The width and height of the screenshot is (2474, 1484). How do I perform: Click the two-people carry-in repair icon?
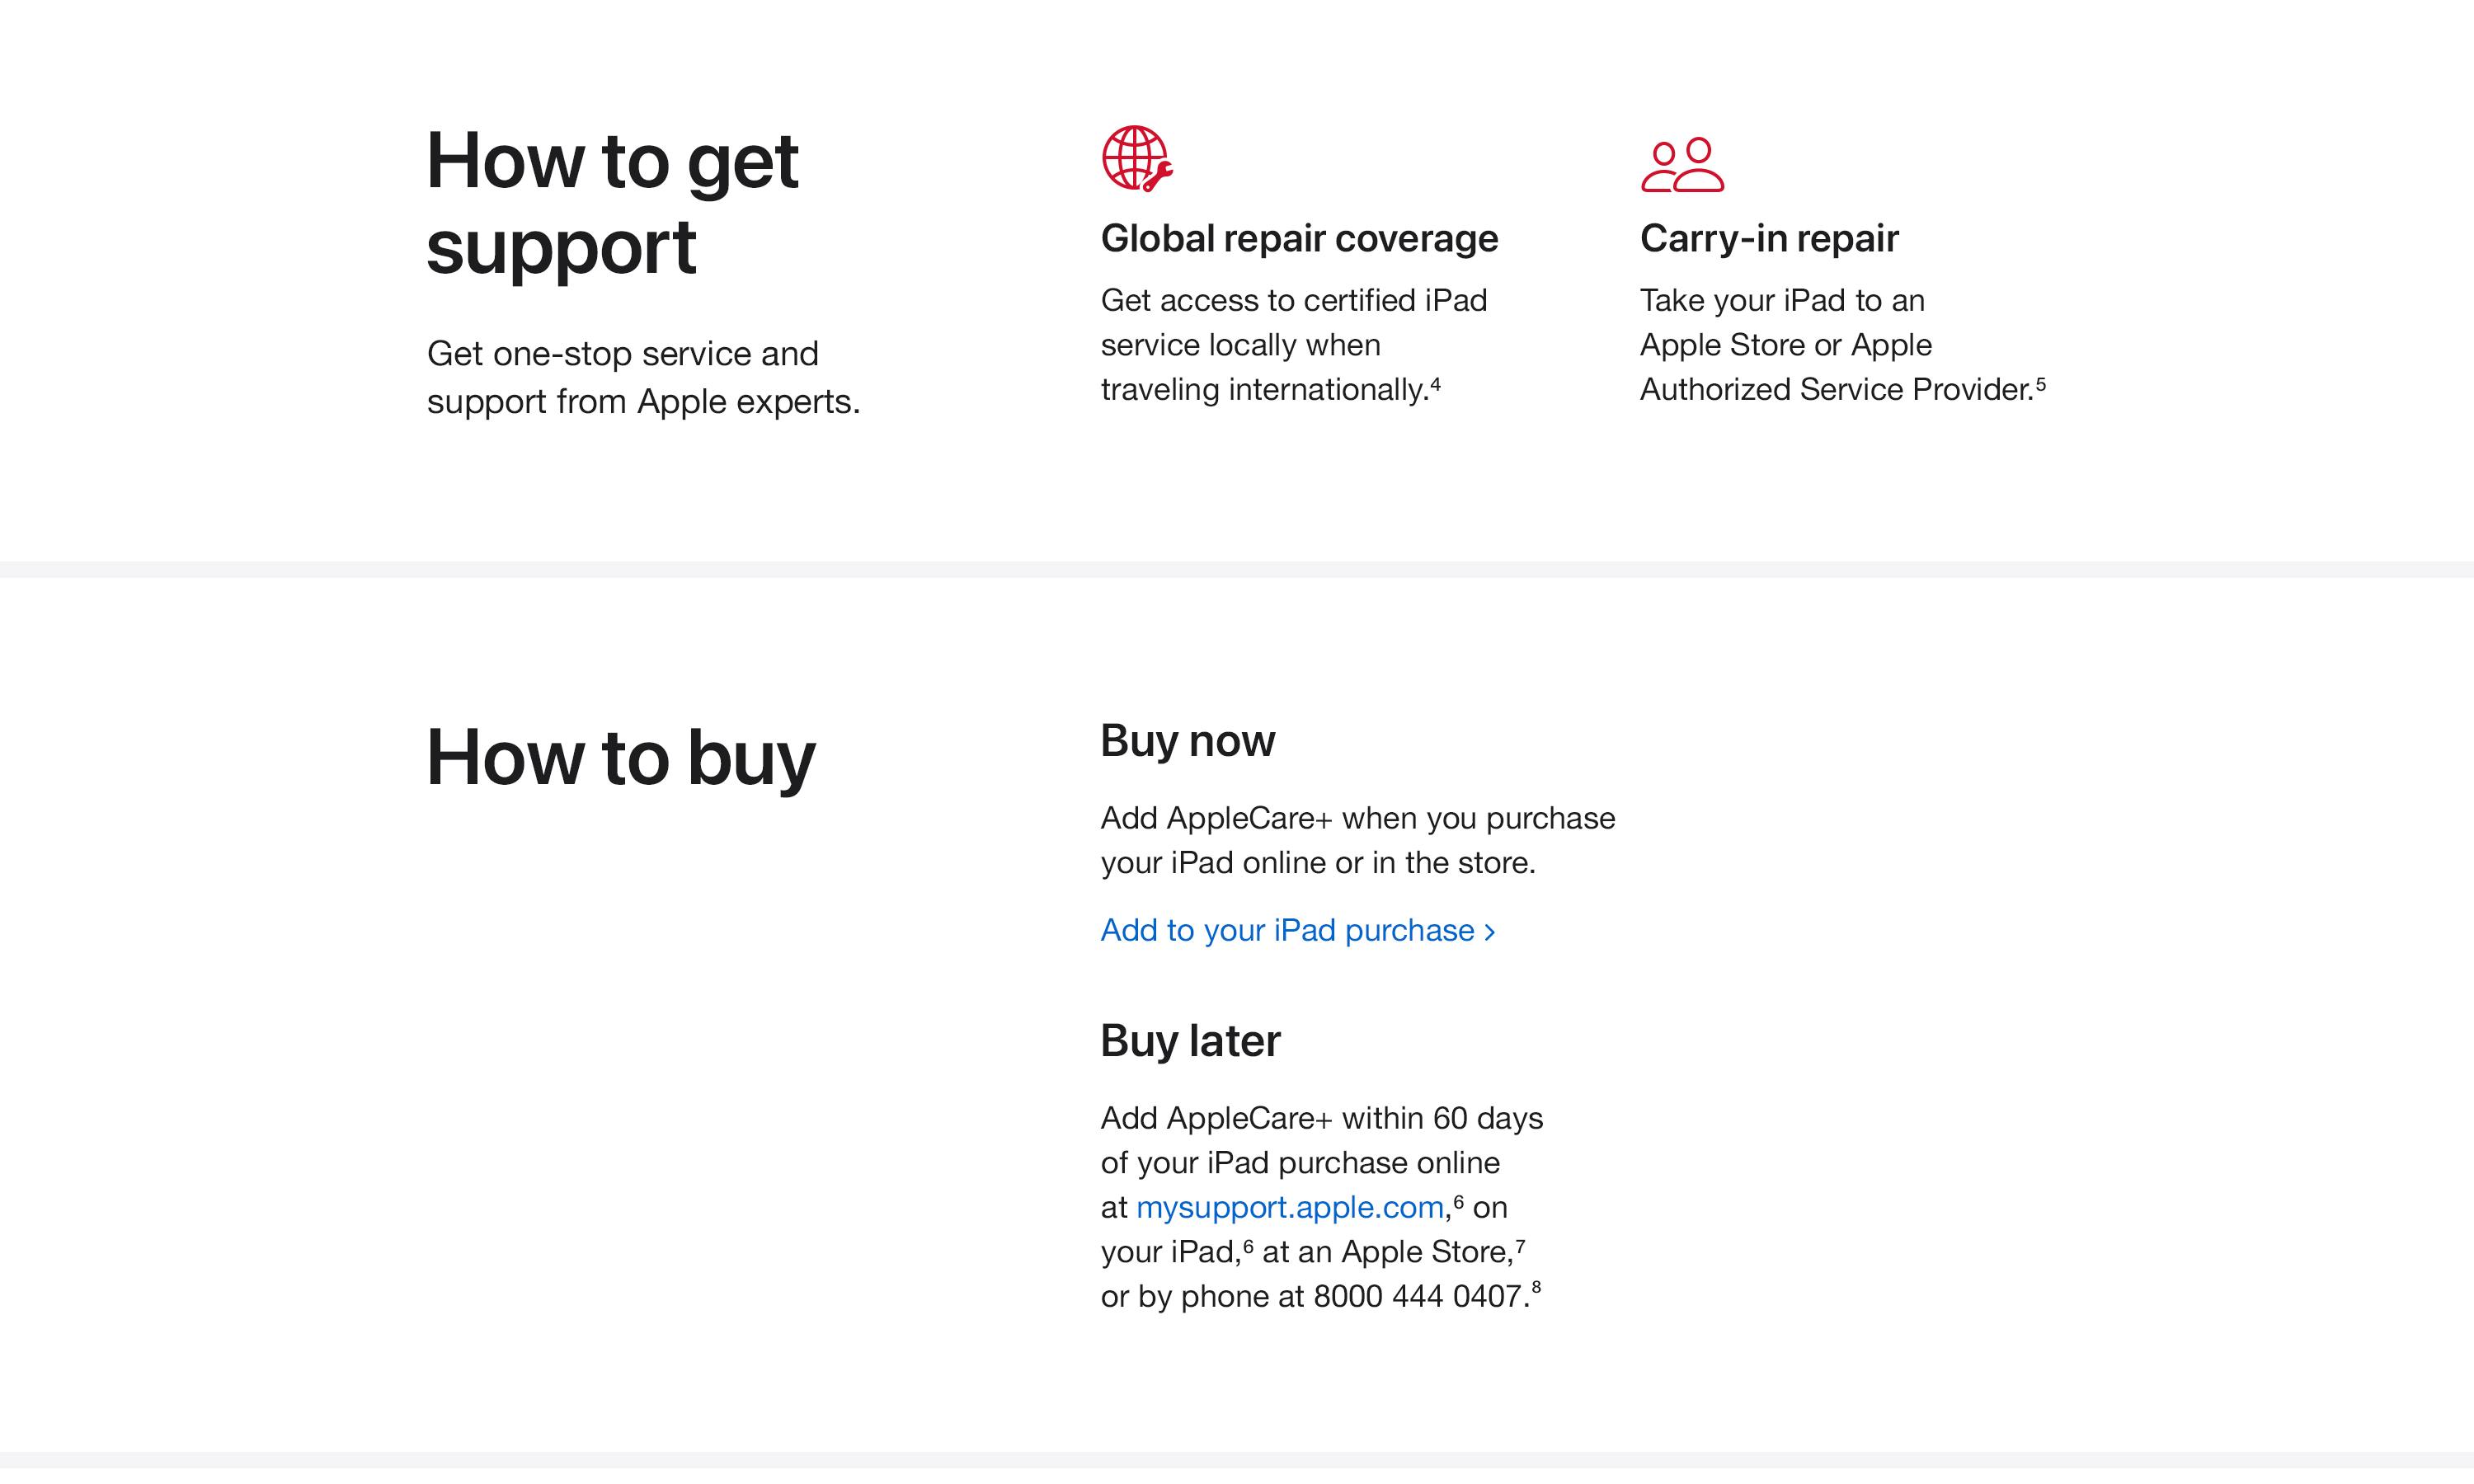[x=1682, y=165]
